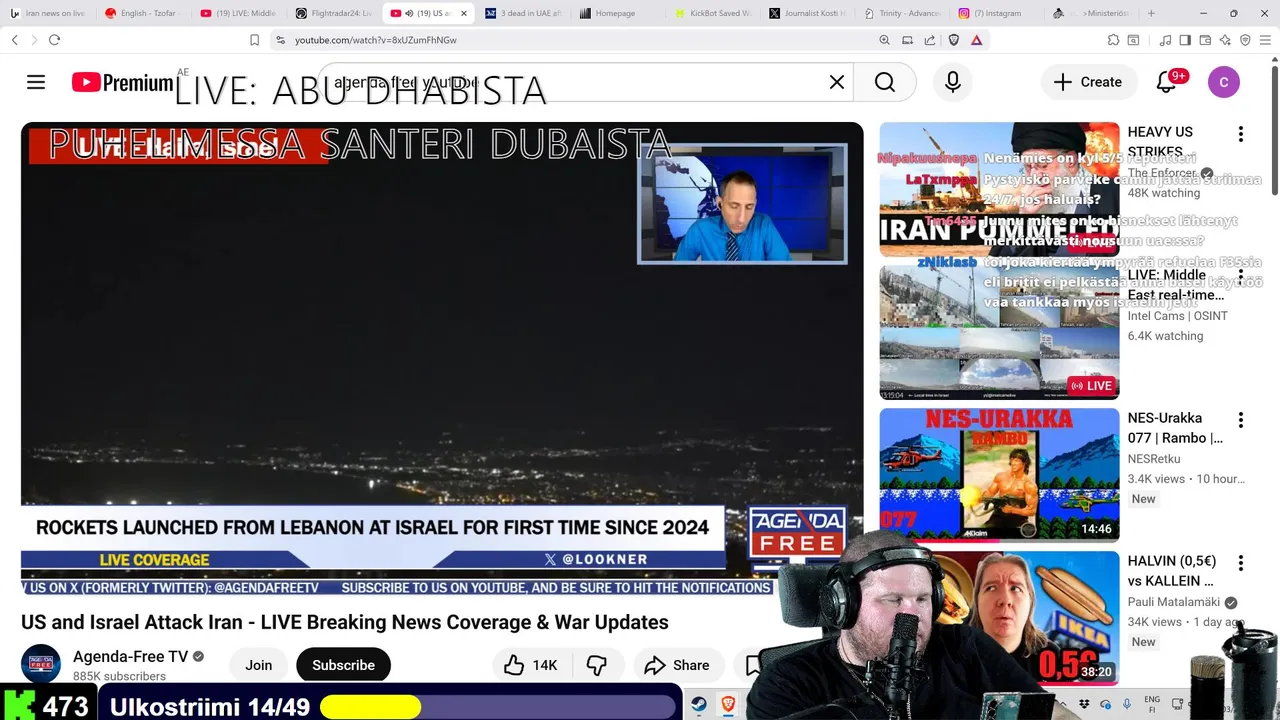Switch to Iran news on live tab
This screenshot has height=720, width=1280.
(x=47, y=13)
